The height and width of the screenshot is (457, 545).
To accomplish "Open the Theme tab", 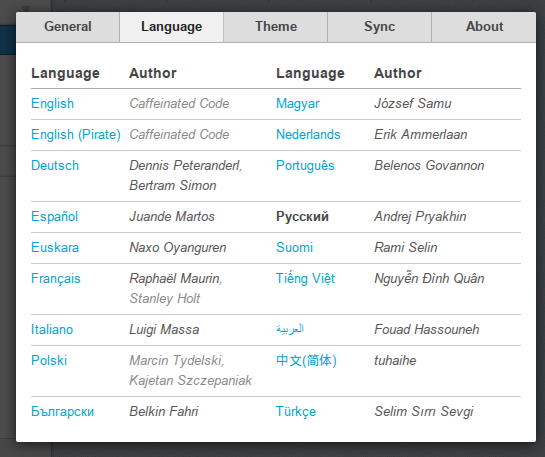I will click(276, 27).
